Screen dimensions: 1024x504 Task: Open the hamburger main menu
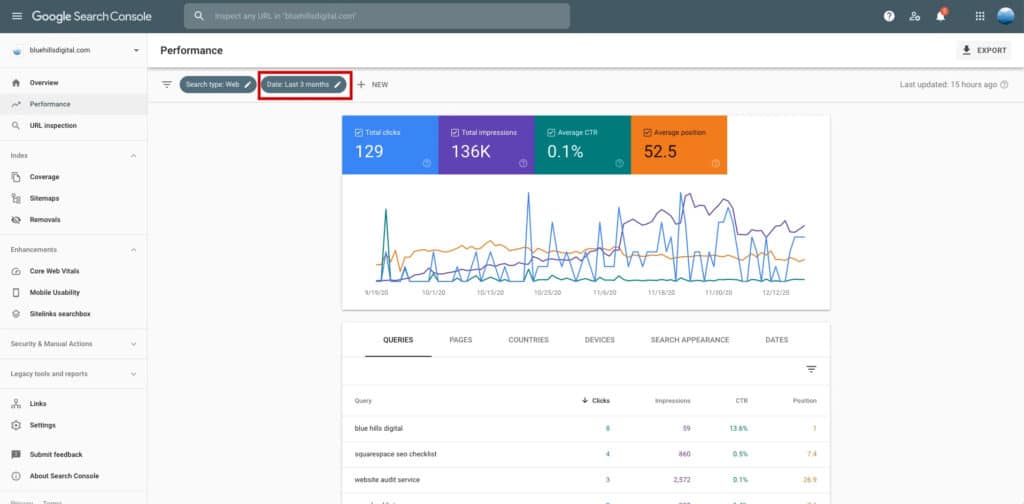point(17,16)
